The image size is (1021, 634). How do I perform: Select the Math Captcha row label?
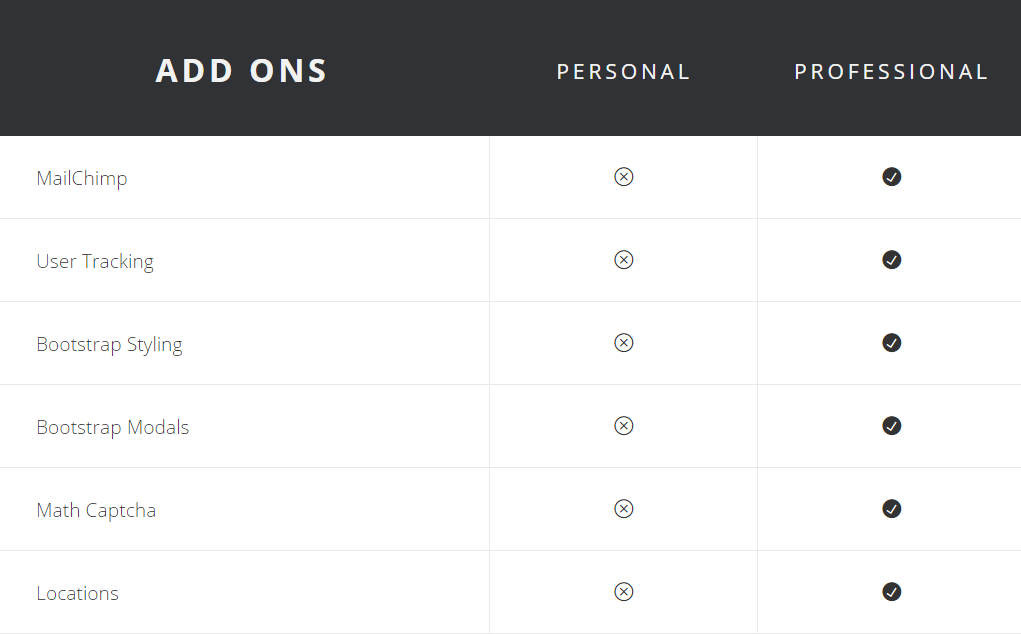click(96, 511)
